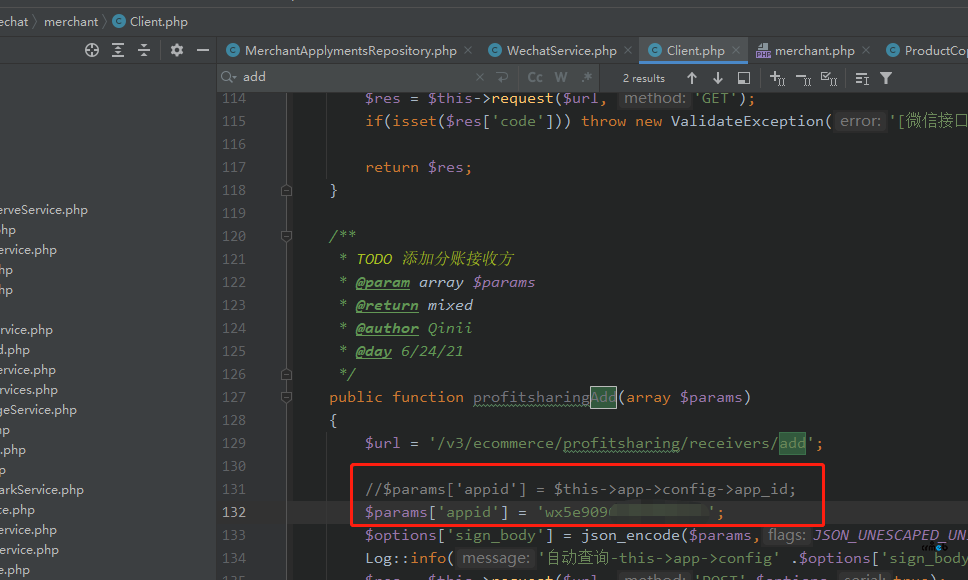This screenshot has width=968, height=580.
Task: Collapse the doc comment at line 120
Action: pos(287,236)
